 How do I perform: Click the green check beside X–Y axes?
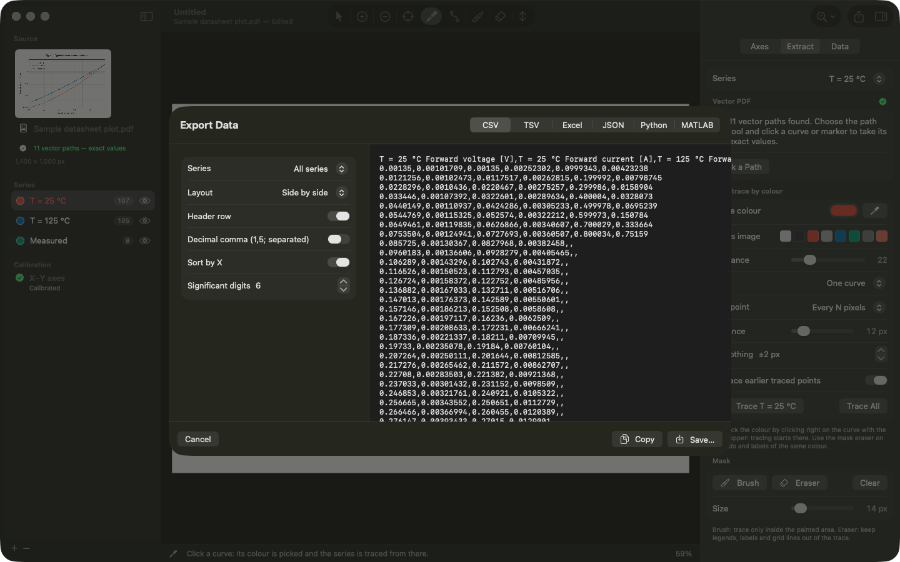(x=20, y=278)
